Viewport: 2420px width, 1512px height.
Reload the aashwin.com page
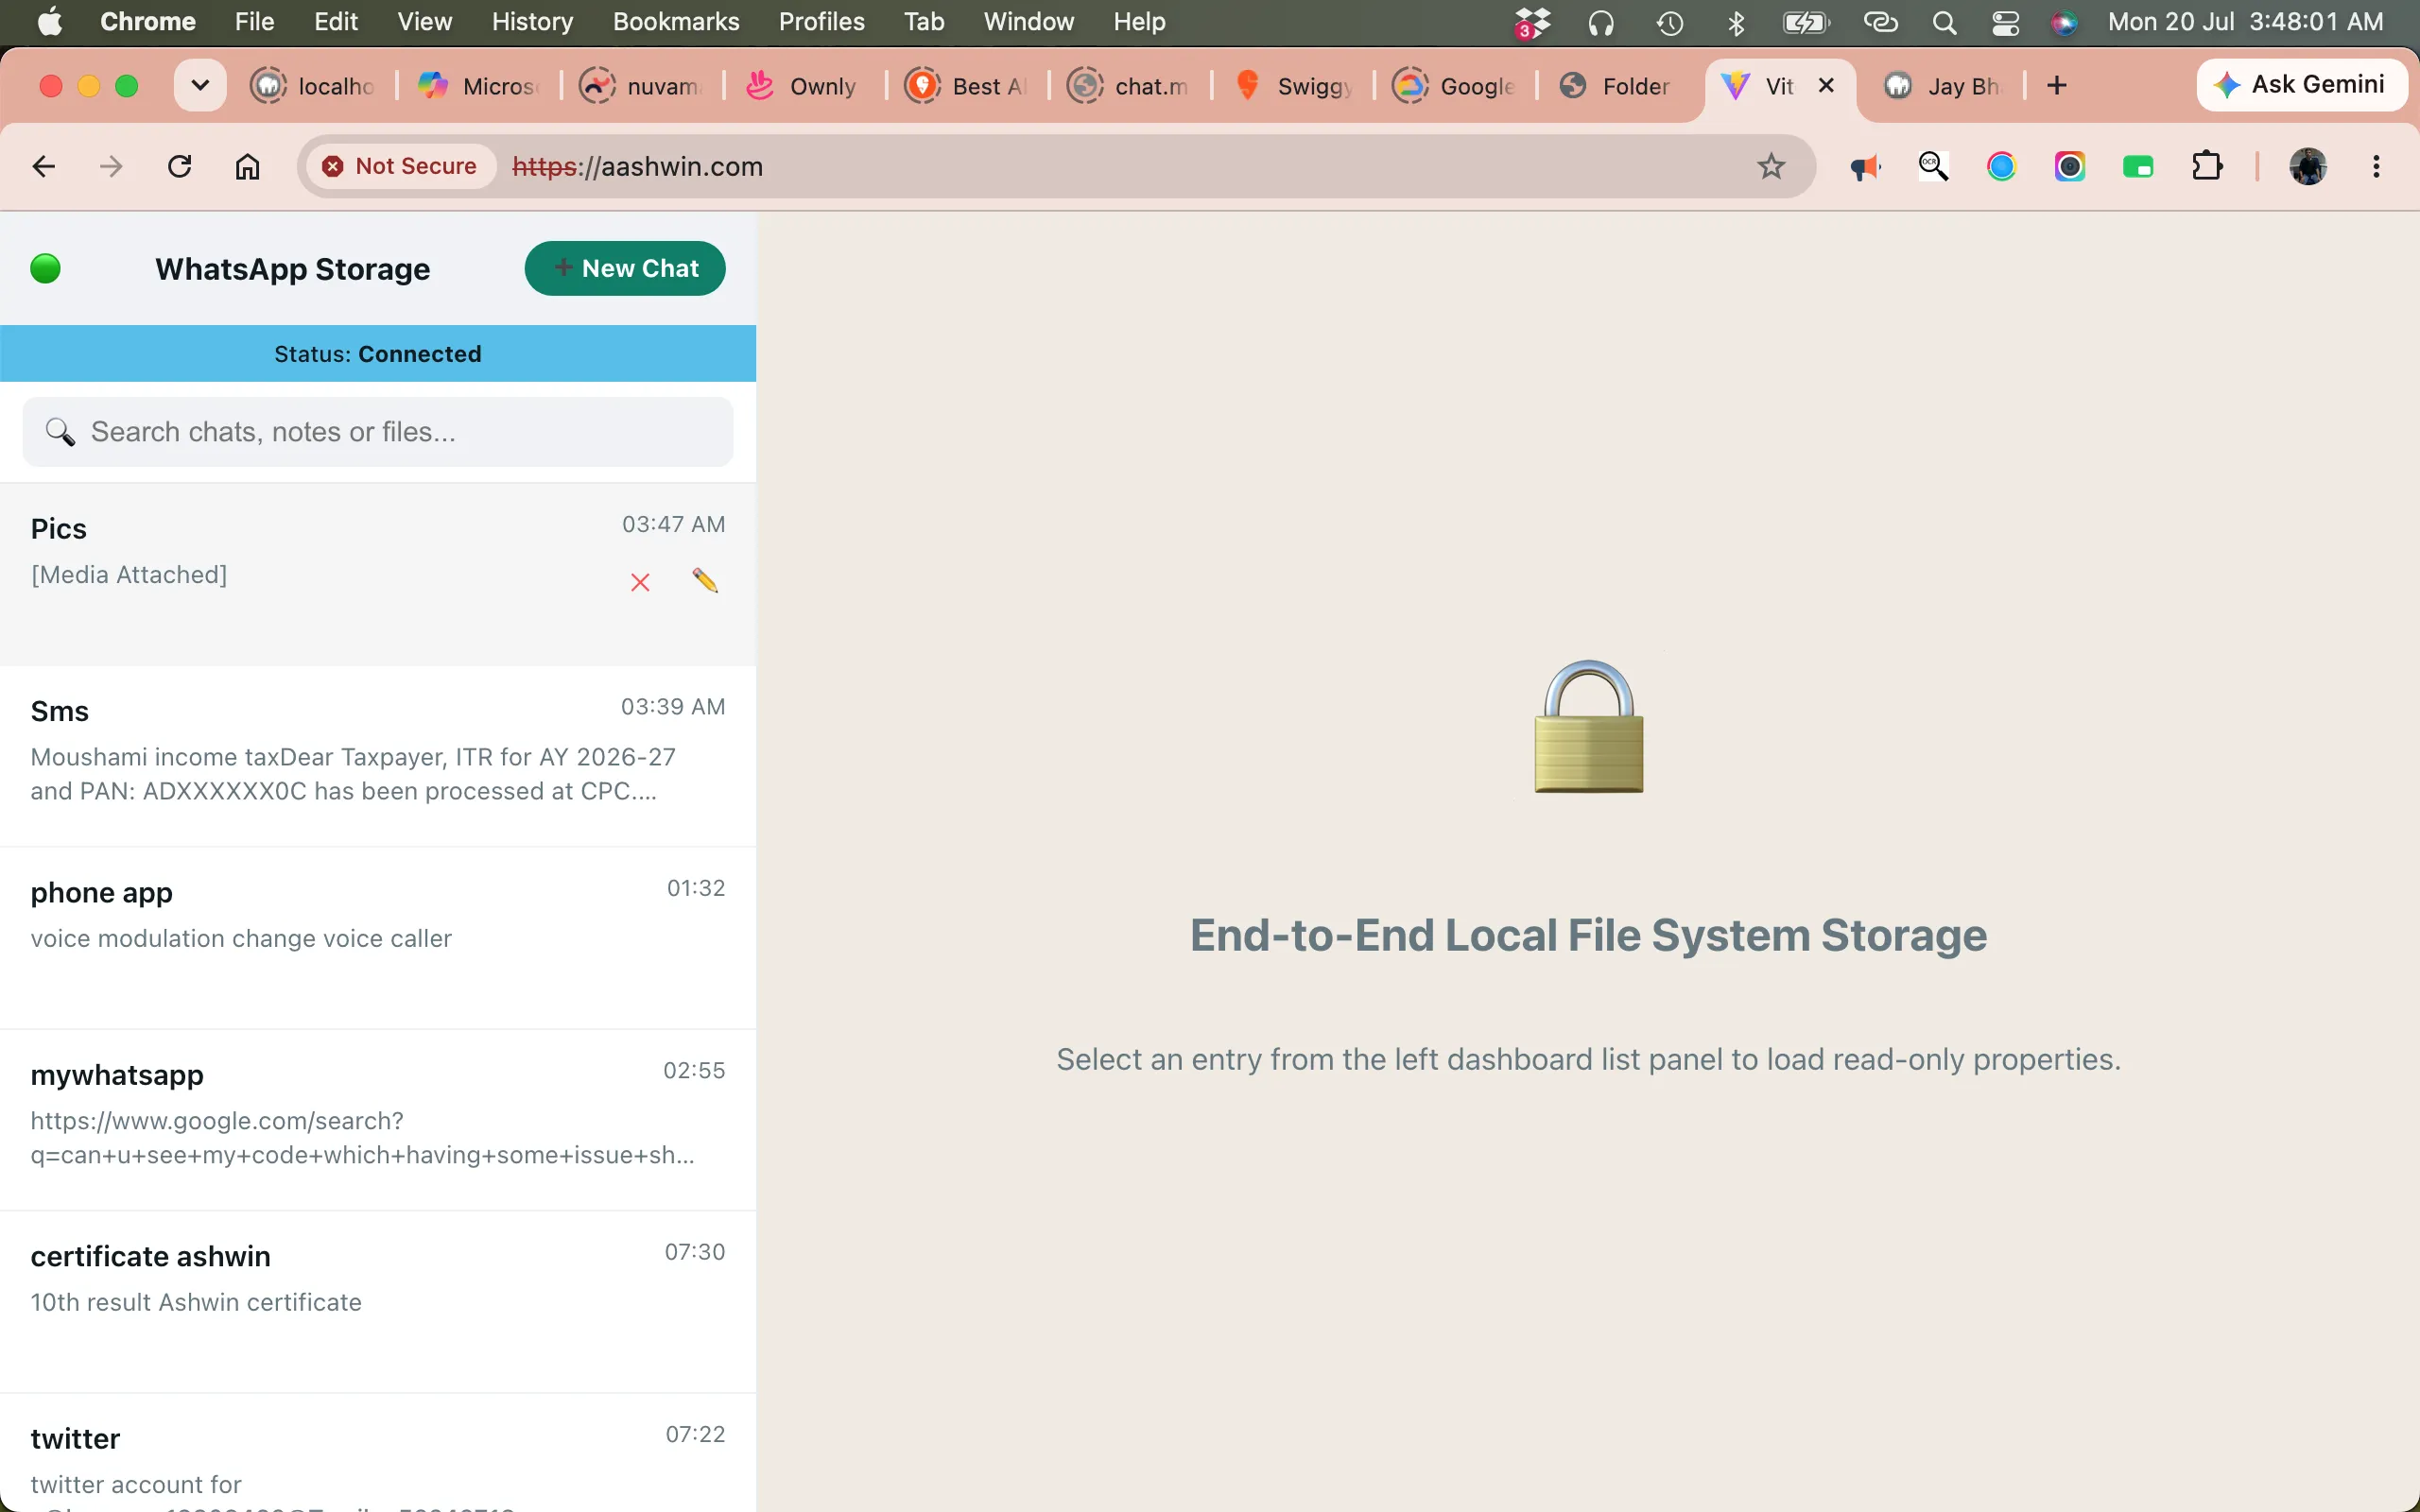pyautogui.click(x=180, y=166)
